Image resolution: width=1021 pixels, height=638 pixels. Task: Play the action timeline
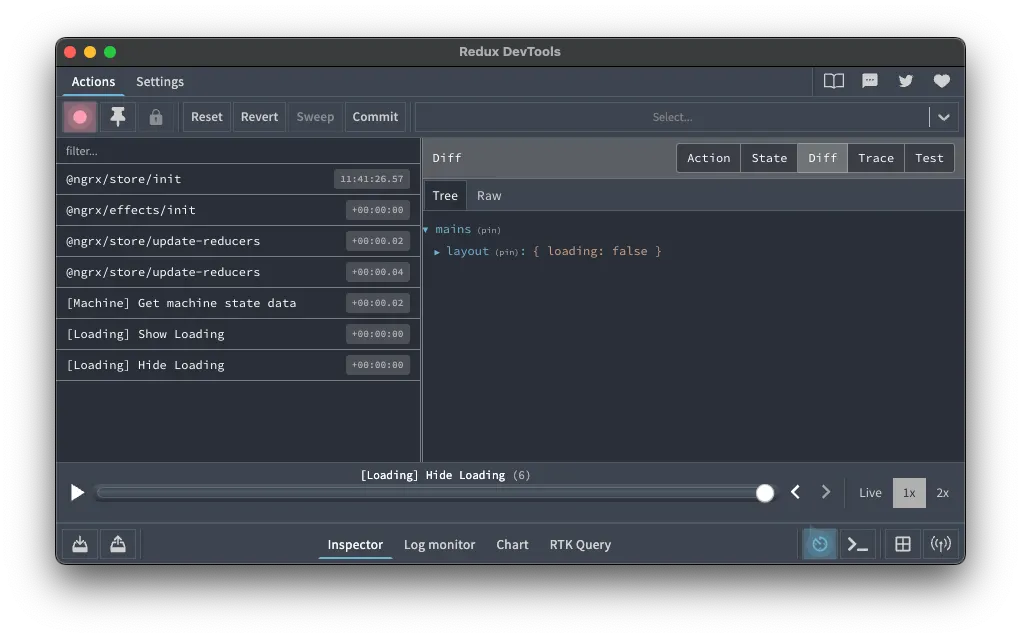[x=77, y=493]
